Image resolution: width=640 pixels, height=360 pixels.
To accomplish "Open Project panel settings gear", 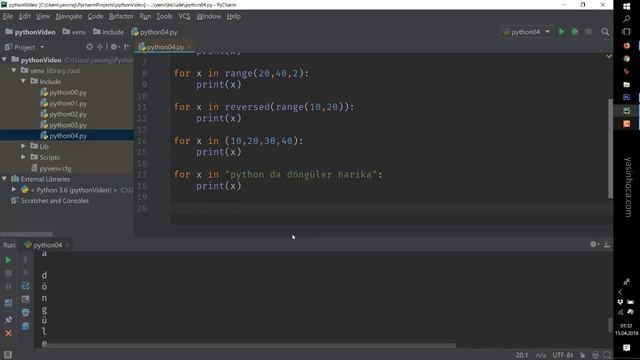I will [x=114, y=47].
